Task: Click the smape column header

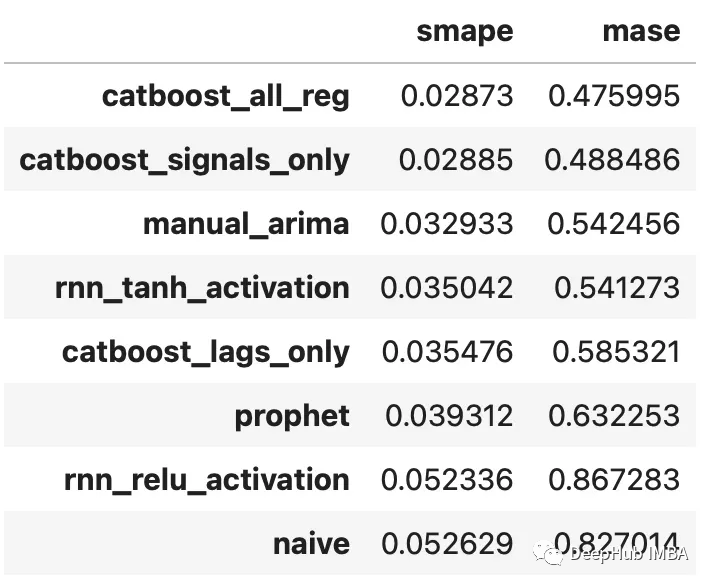Action: (465, 31)
